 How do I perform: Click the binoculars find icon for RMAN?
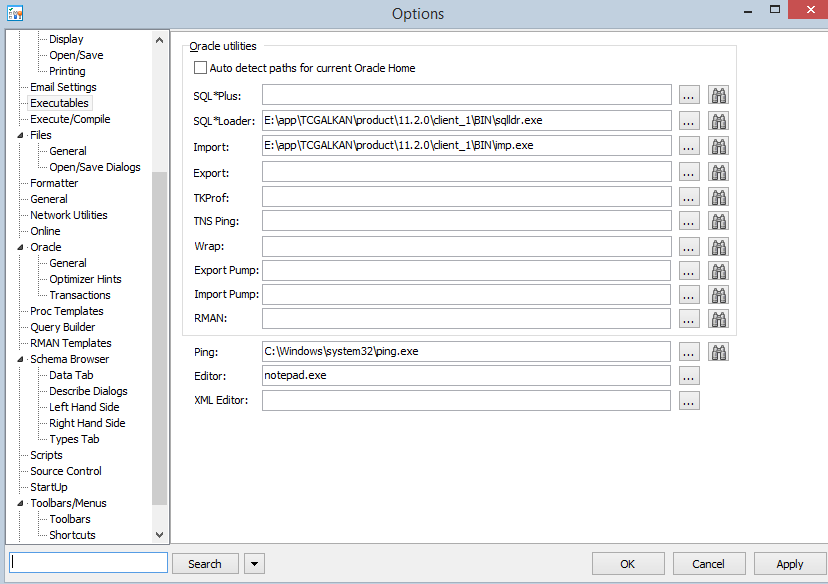[718, 319]
